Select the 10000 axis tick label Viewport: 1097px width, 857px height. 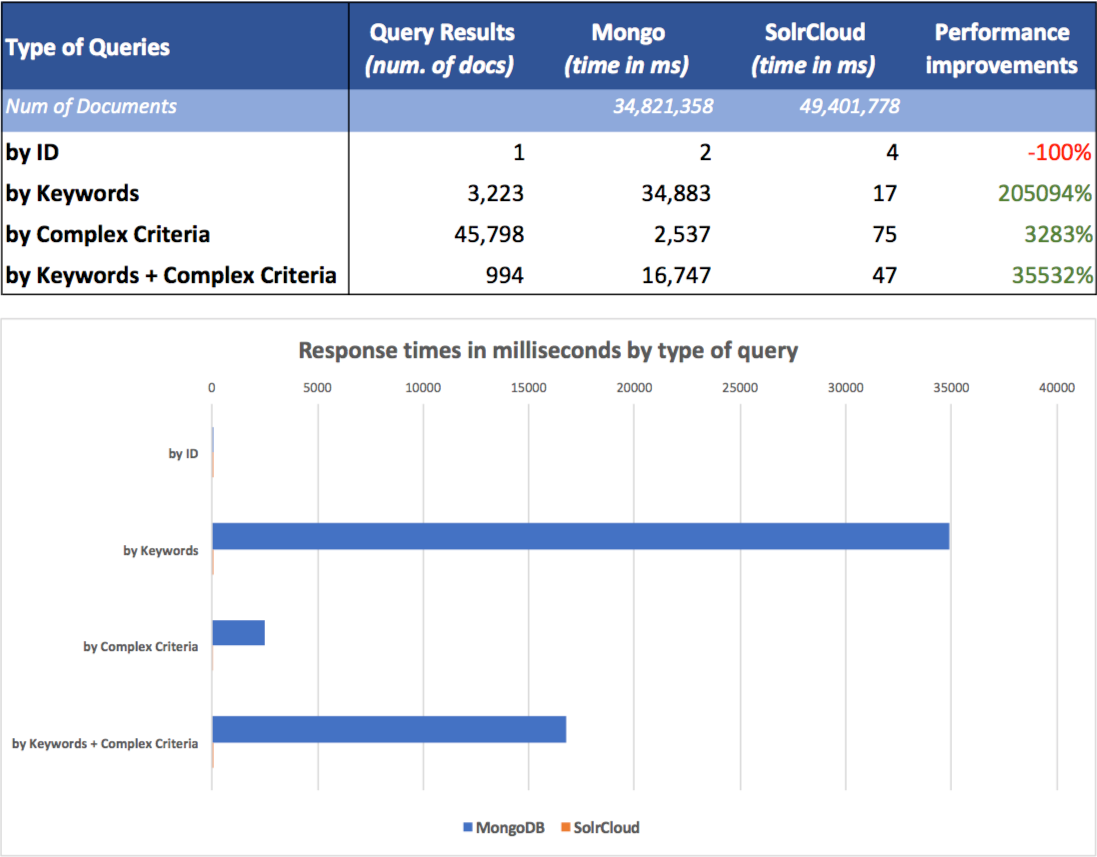423,388
